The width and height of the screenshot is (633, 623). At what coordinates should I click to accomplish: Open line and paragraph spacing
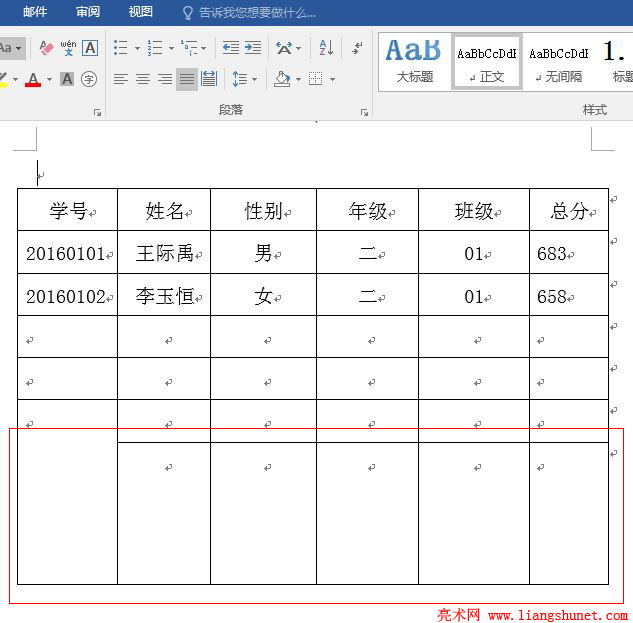point(240,79)
